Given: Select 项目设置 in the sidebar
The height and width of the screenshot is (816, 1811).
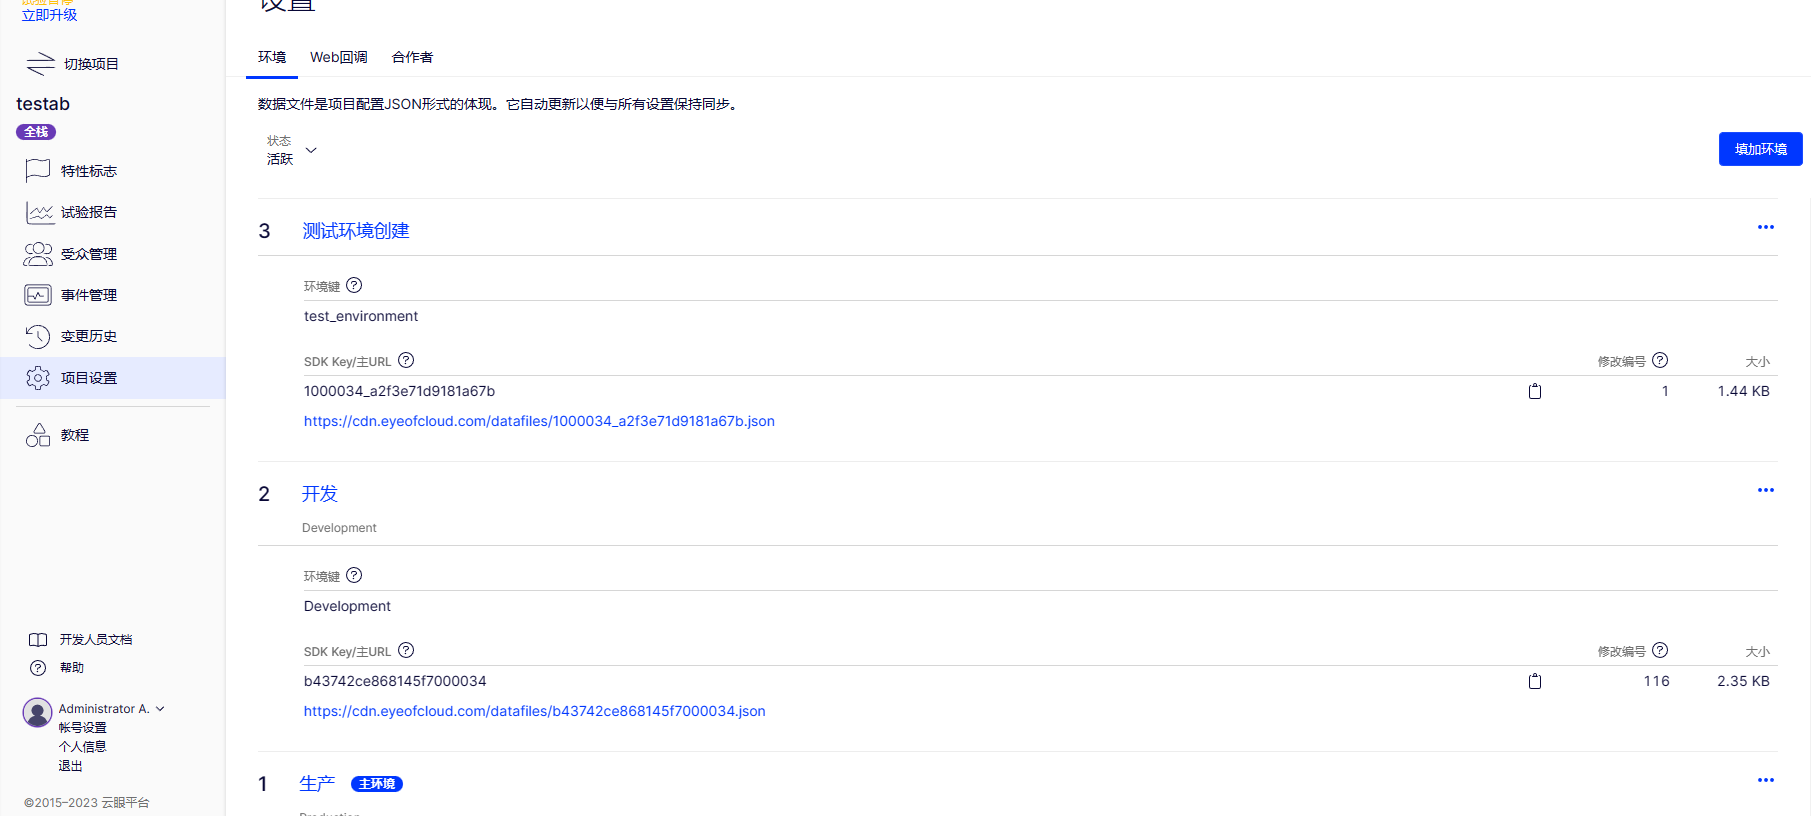Looking at the screenshot, I should (x=88, y=378).
